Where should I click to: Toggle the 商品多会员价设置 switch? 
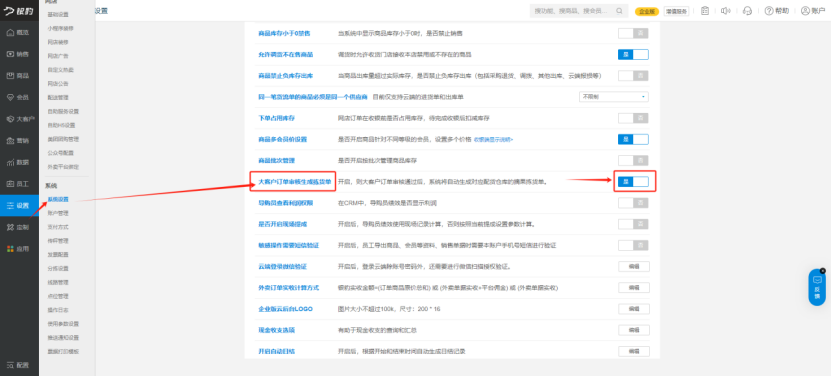[x=633, y=139]
